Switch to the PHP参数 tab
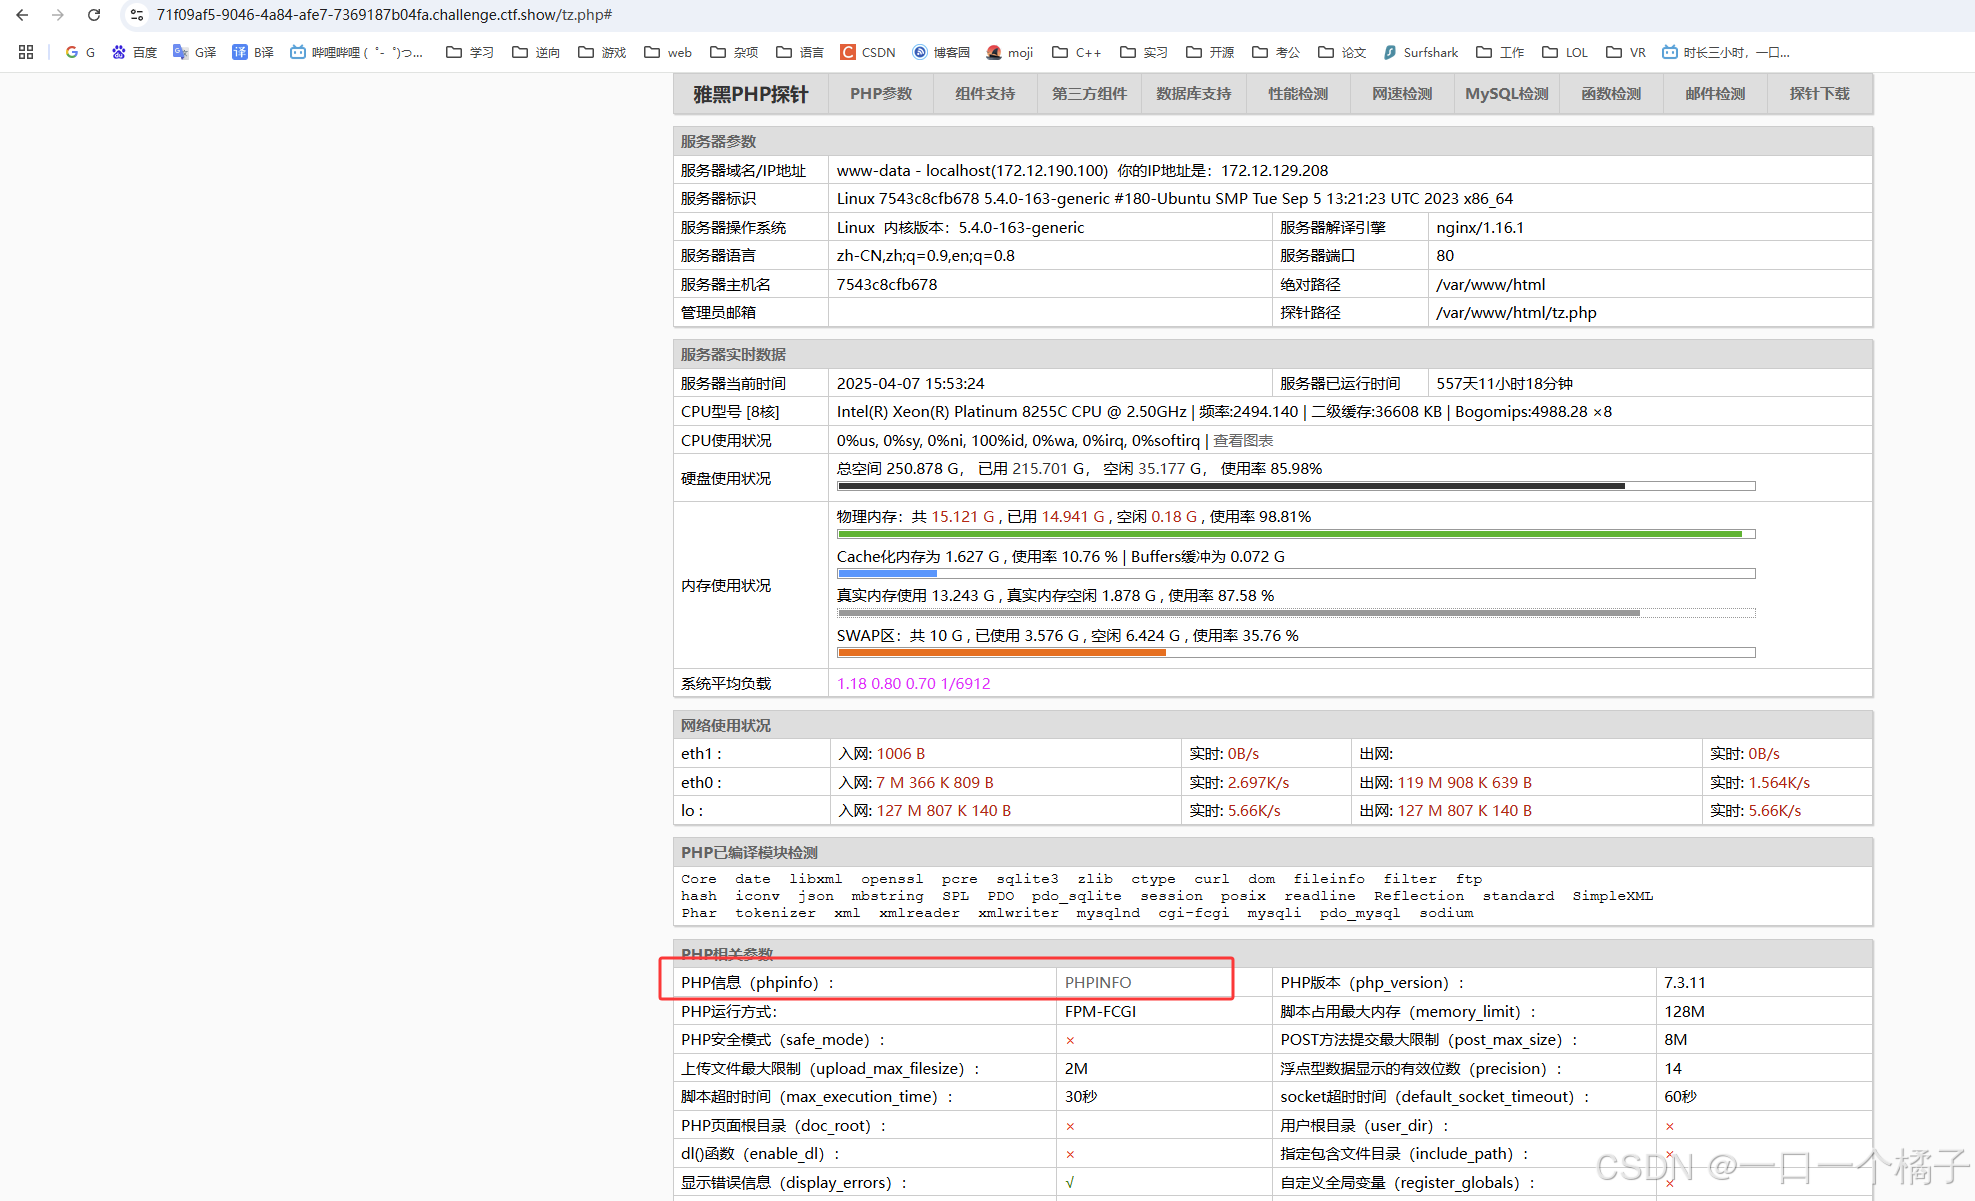This screenshot has width=1975, height=1201. point(881,94)
